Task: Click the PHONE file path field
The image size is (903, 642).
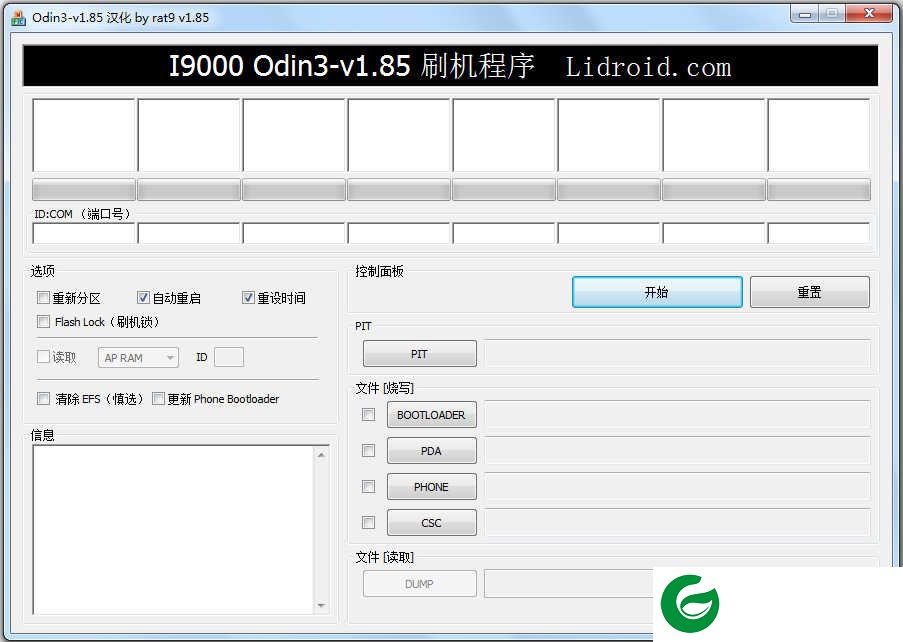Action: pos(677,487)
